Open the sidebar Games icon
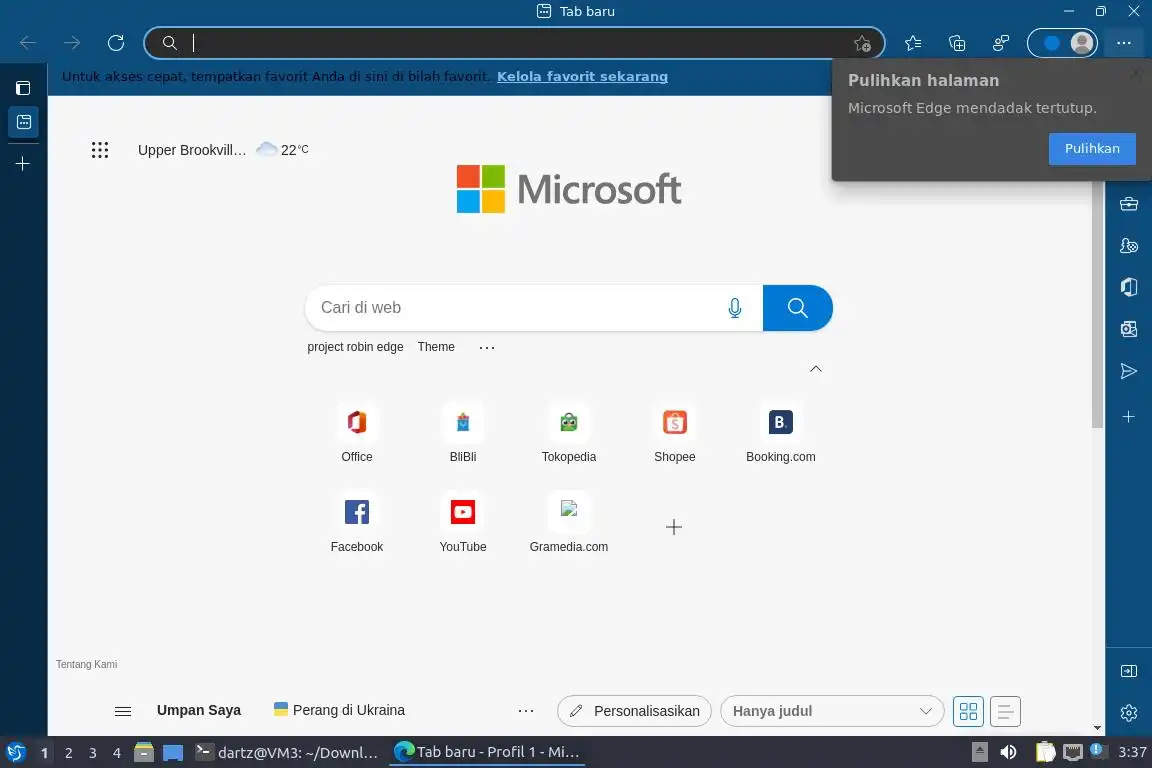The width and height of the screenshot is (1152, 768). coord(1129,245)
